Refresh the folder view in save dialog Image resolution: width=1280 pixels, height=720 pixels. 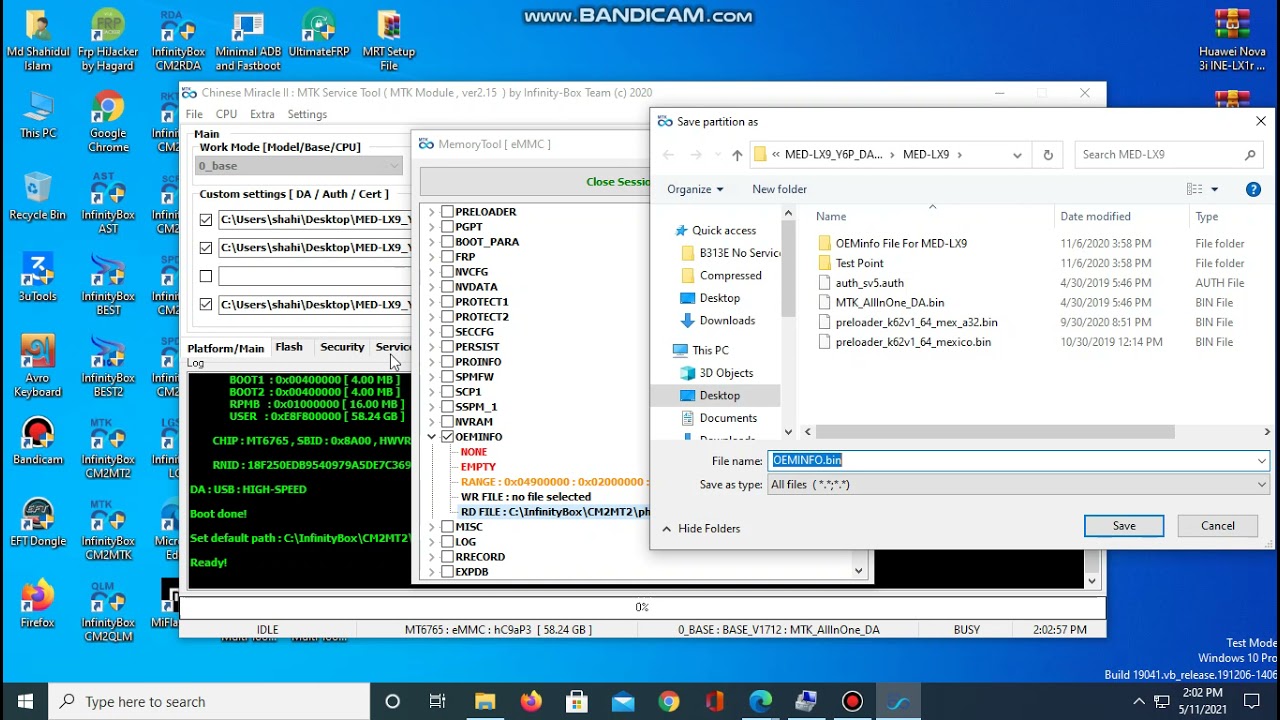point(1048,155)
